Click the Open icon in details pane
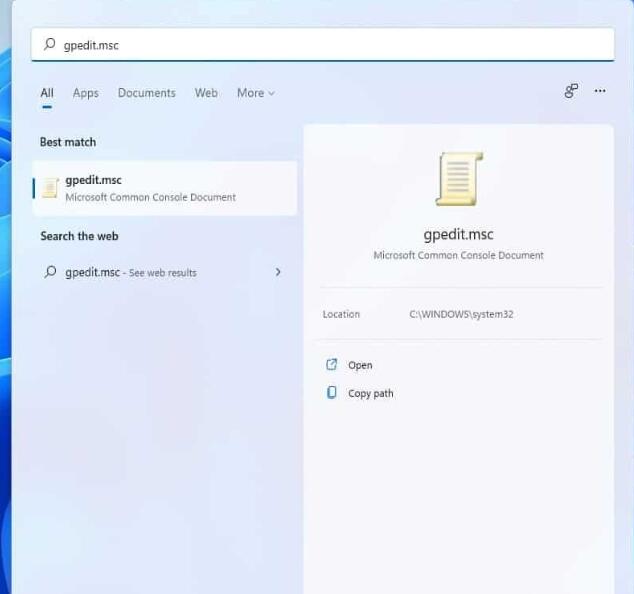634x594 pixels. pyautogui.click(x=332, y=364)
